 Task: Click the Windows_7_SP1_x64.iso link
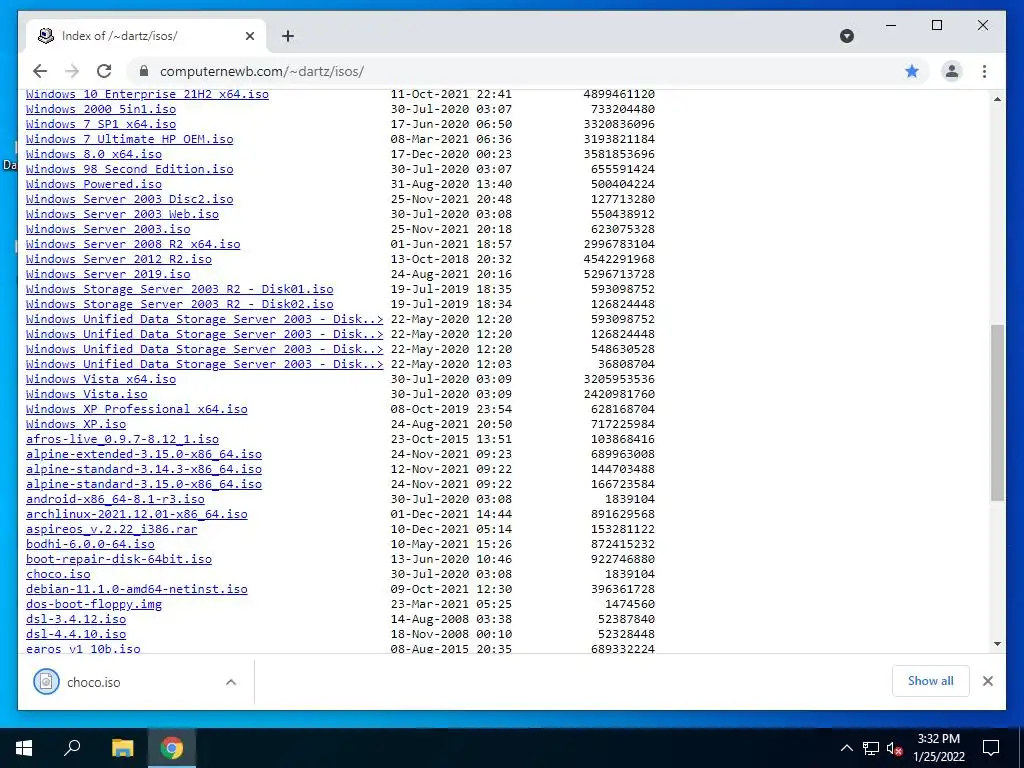click(x=101, y=124)
